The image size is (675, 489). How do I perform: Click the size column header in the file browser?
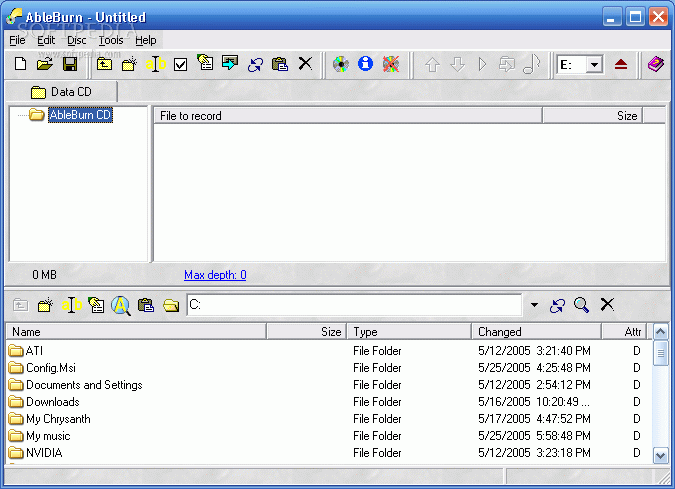pyautogui.click(x=307, y=331)
